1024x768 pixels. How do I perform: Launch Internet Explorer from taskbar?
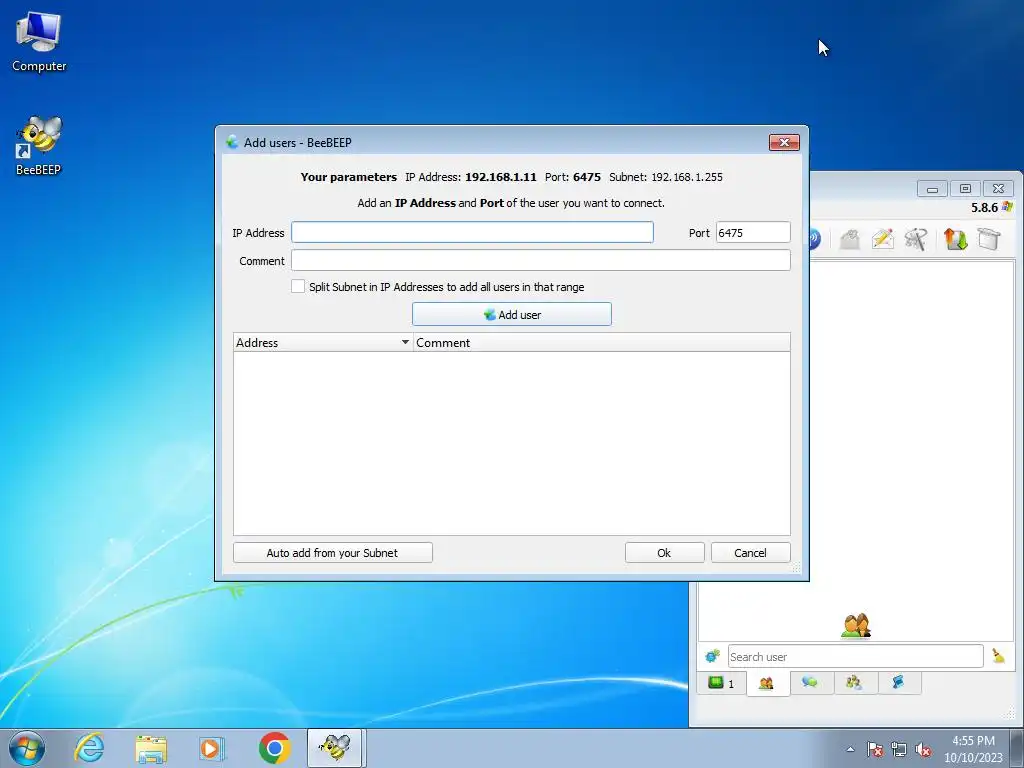(x=89, y=748)
